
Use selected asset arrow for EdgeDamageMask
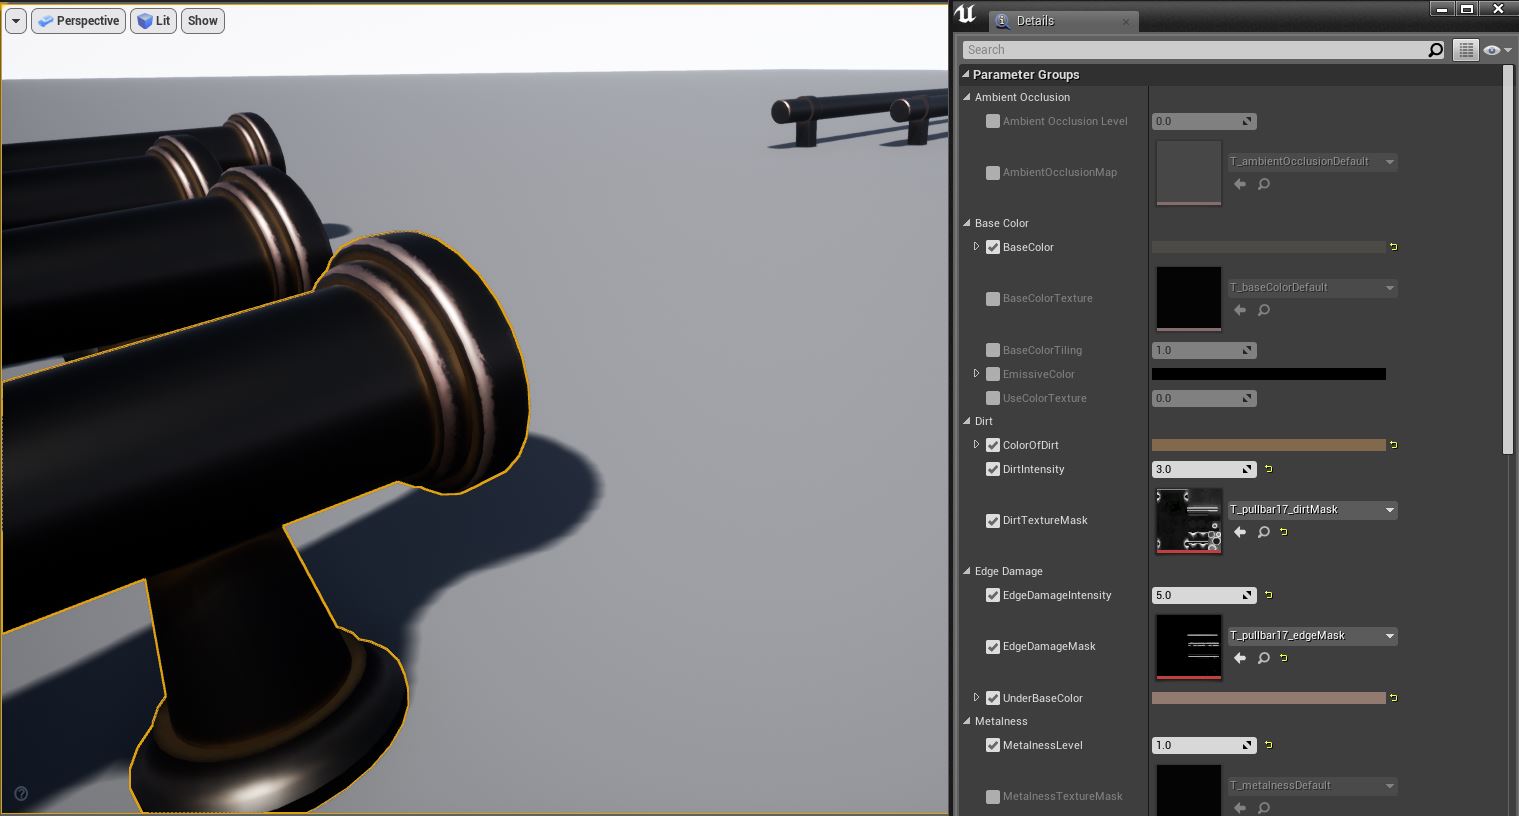(1240, 658)
